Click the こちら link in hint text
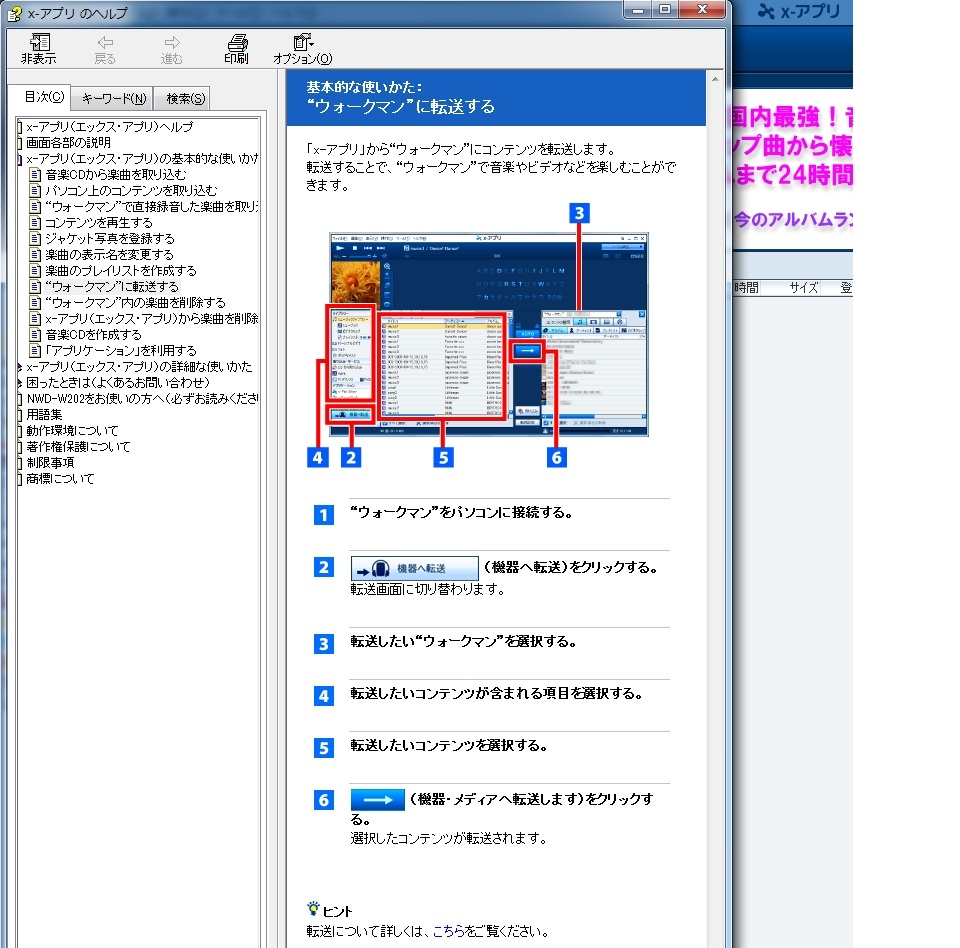960x948 pixels. coord(448,931)
